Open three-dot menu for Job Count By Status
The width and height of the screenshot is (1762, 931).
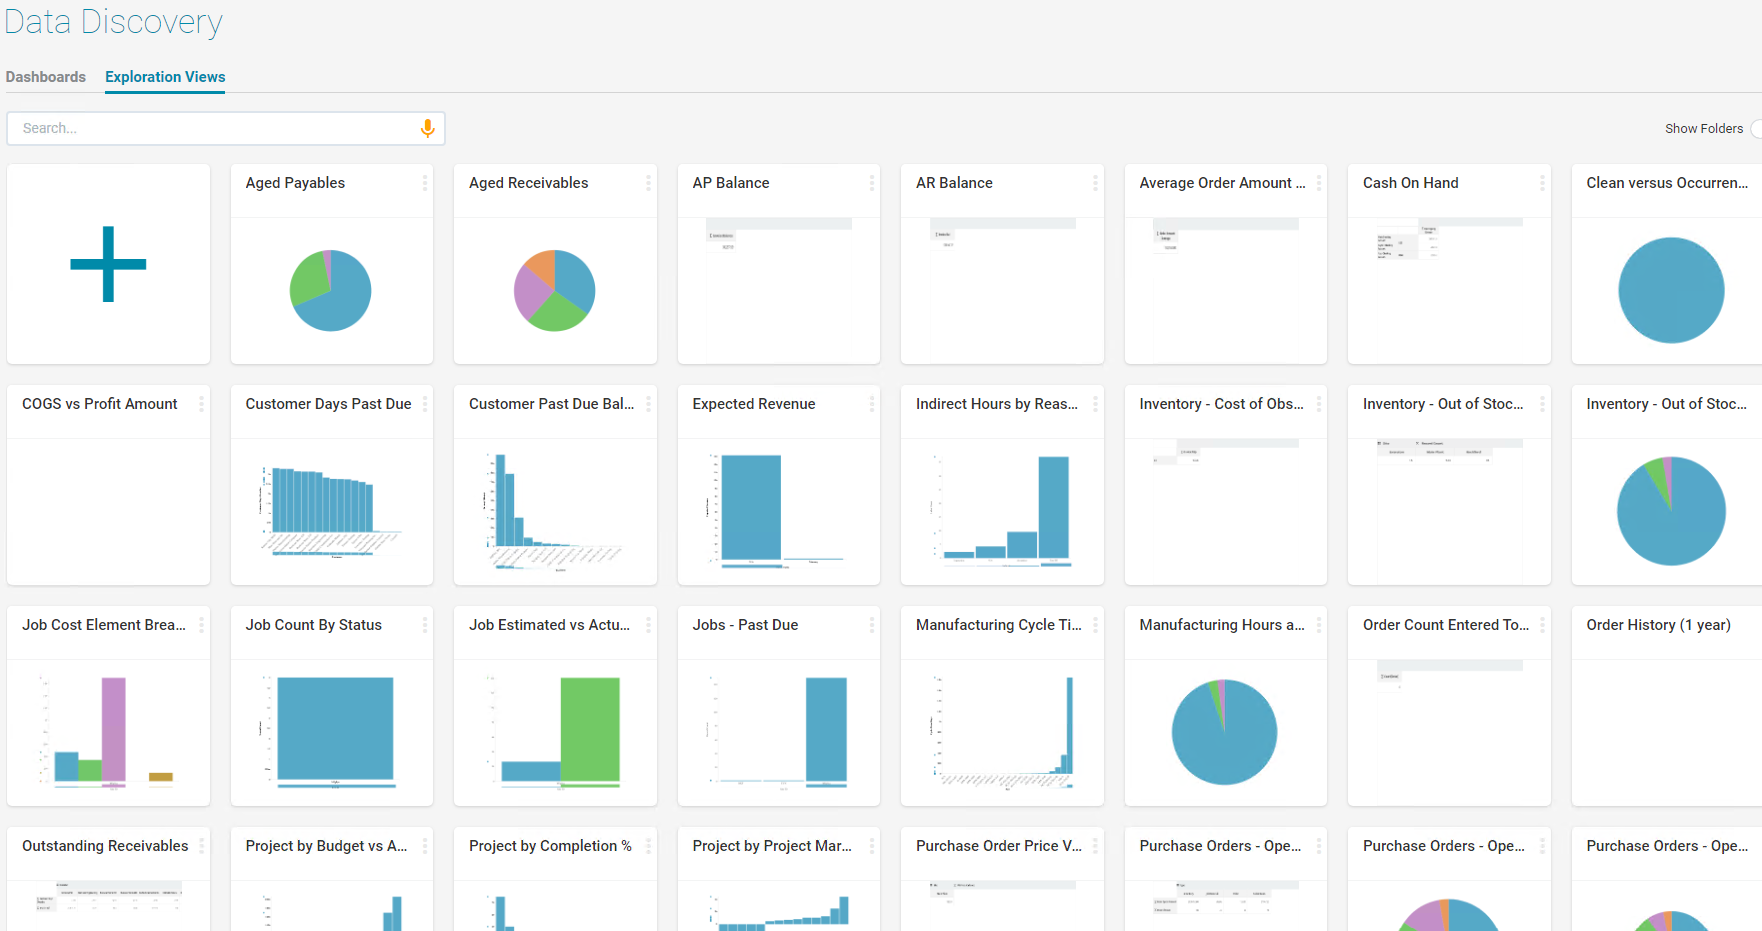click(x=425, y=625)
